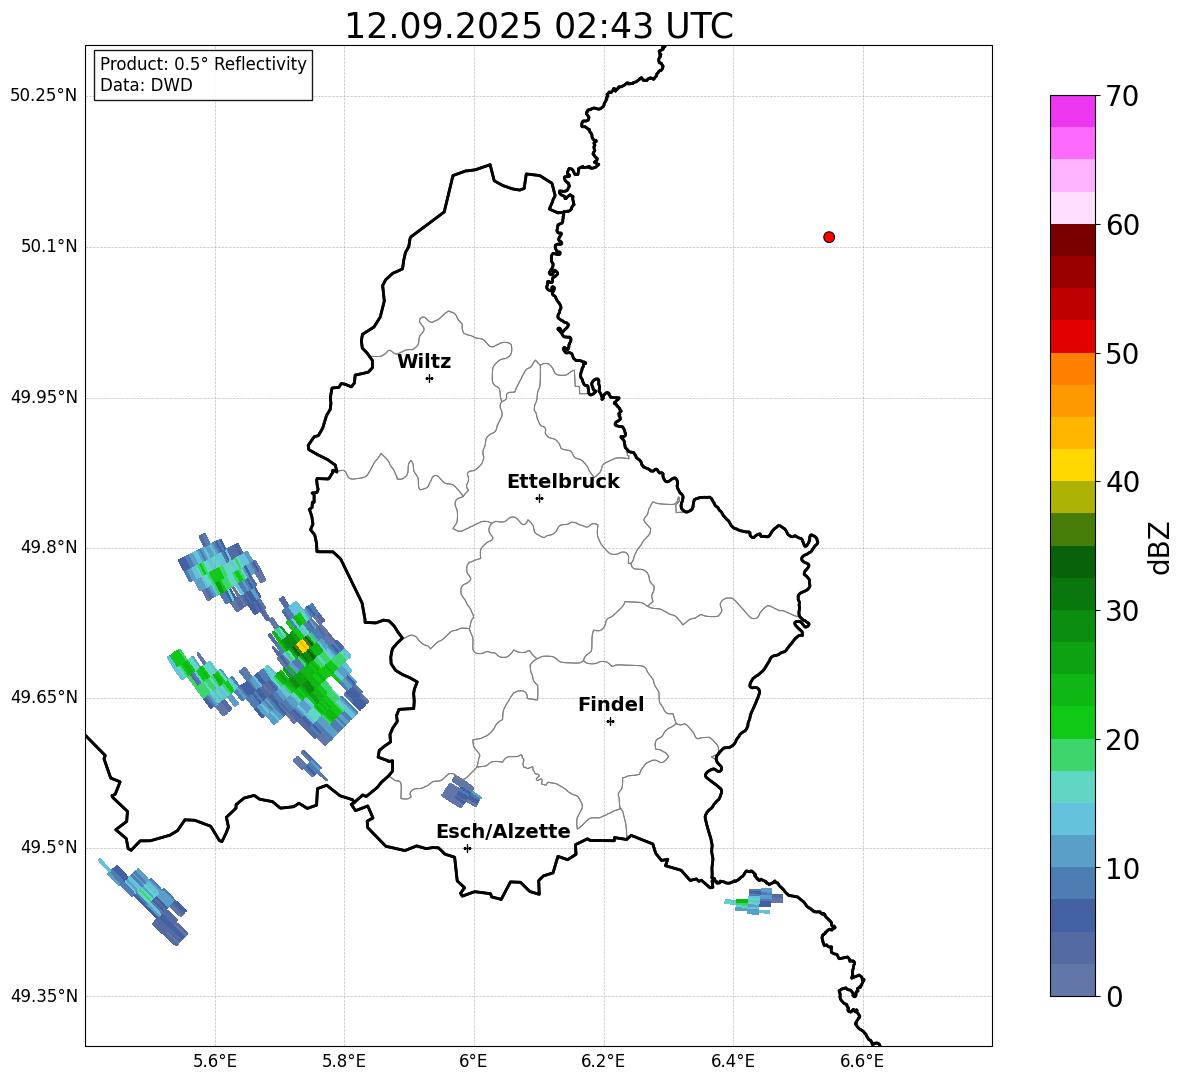Click the red radar site dot
This screenshot has width=1184, height=1081.
[829, 237]
